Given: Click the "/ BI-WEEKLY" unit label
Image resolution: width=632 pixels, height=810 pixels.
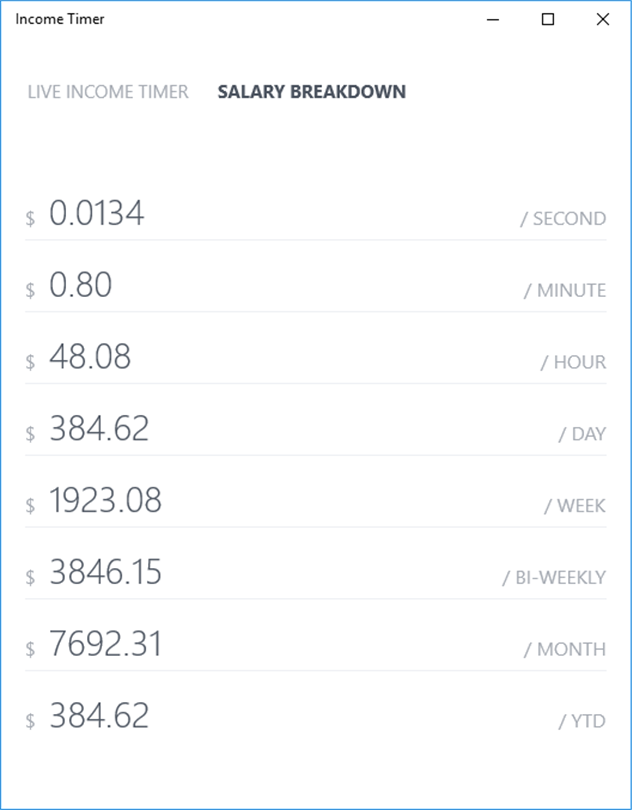Looking at the screenshot, I should [554, 578].
